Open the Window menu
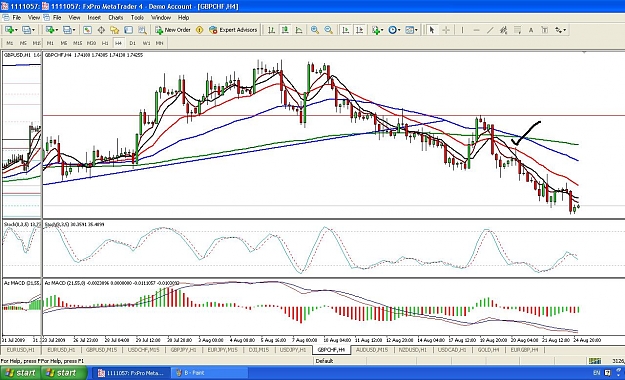This screenshot has height=380, width=625. tap(161, 18)
